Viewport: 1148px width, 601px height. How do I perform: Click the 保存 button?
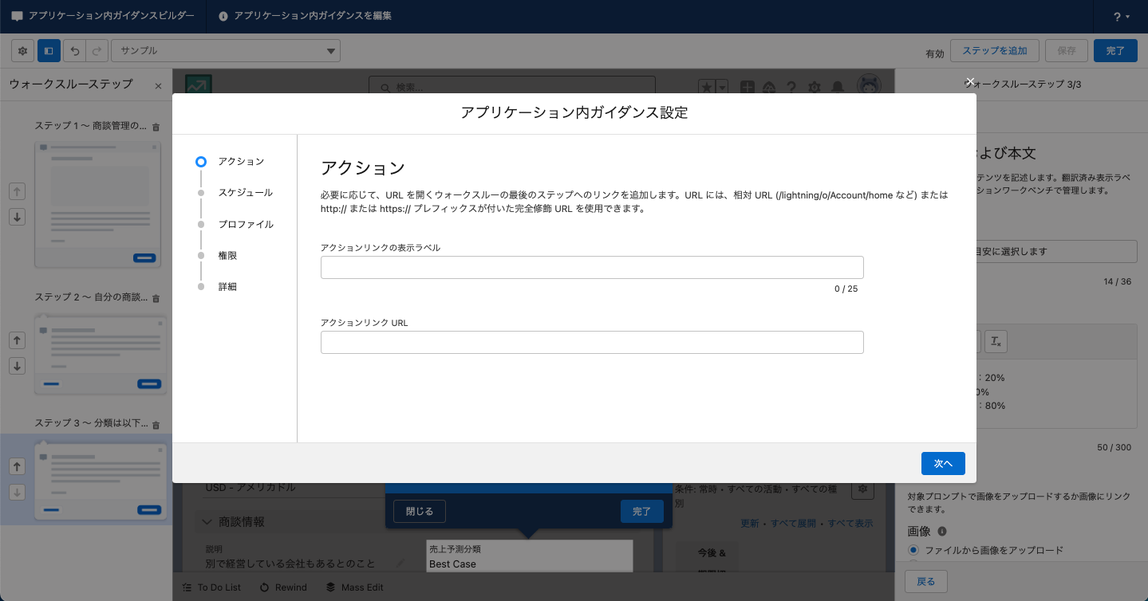coord(1066,51)
